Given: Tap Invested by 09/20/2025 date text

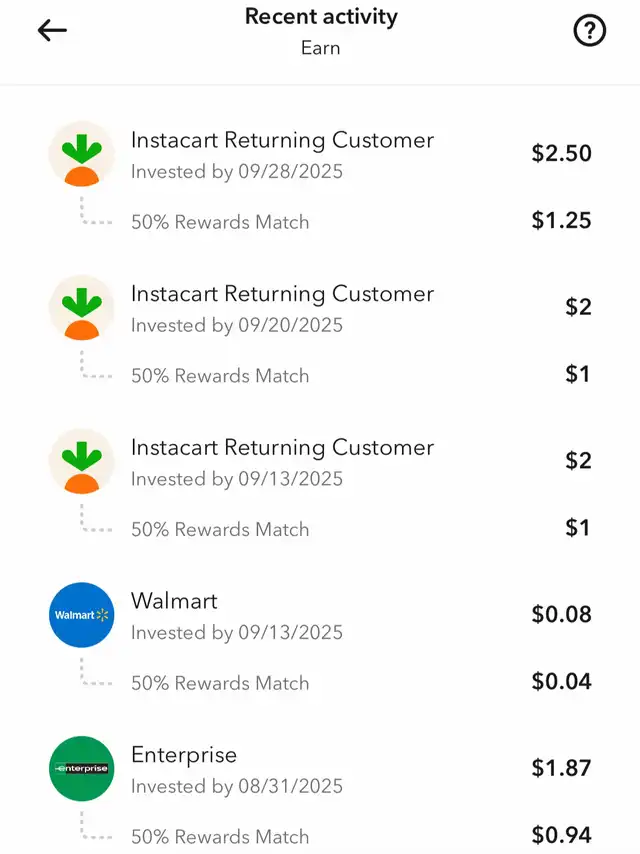Looking at the screenshot, I should point(237,325).
